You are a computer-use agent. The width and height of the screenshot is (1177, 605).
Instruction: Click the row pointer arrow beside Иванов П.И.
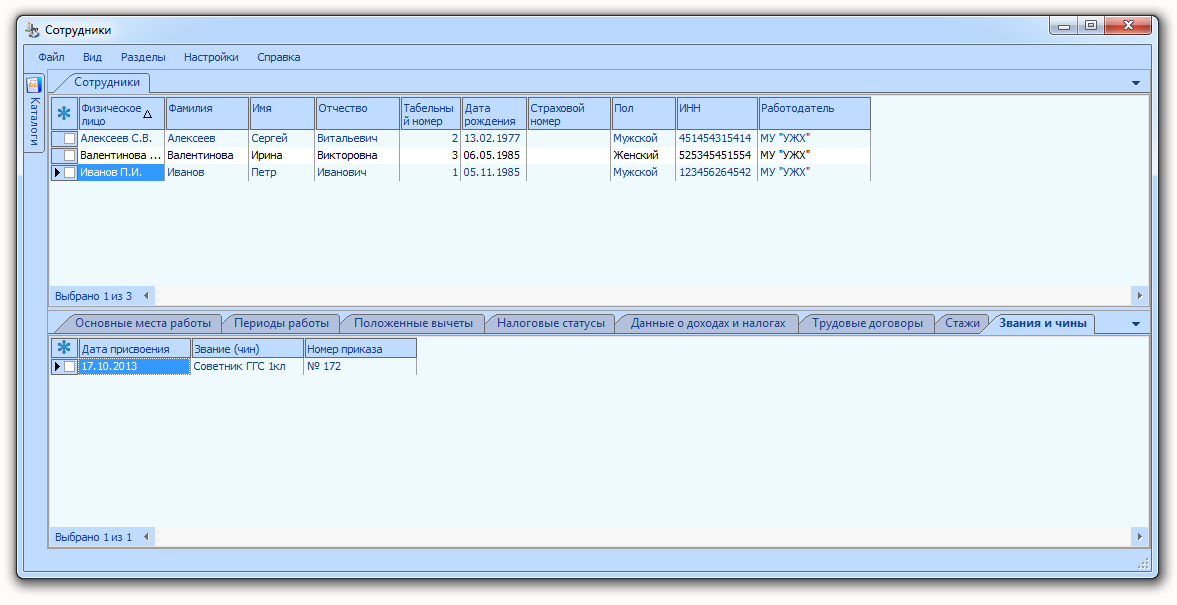pyautogui.click(x=57, y=172)
